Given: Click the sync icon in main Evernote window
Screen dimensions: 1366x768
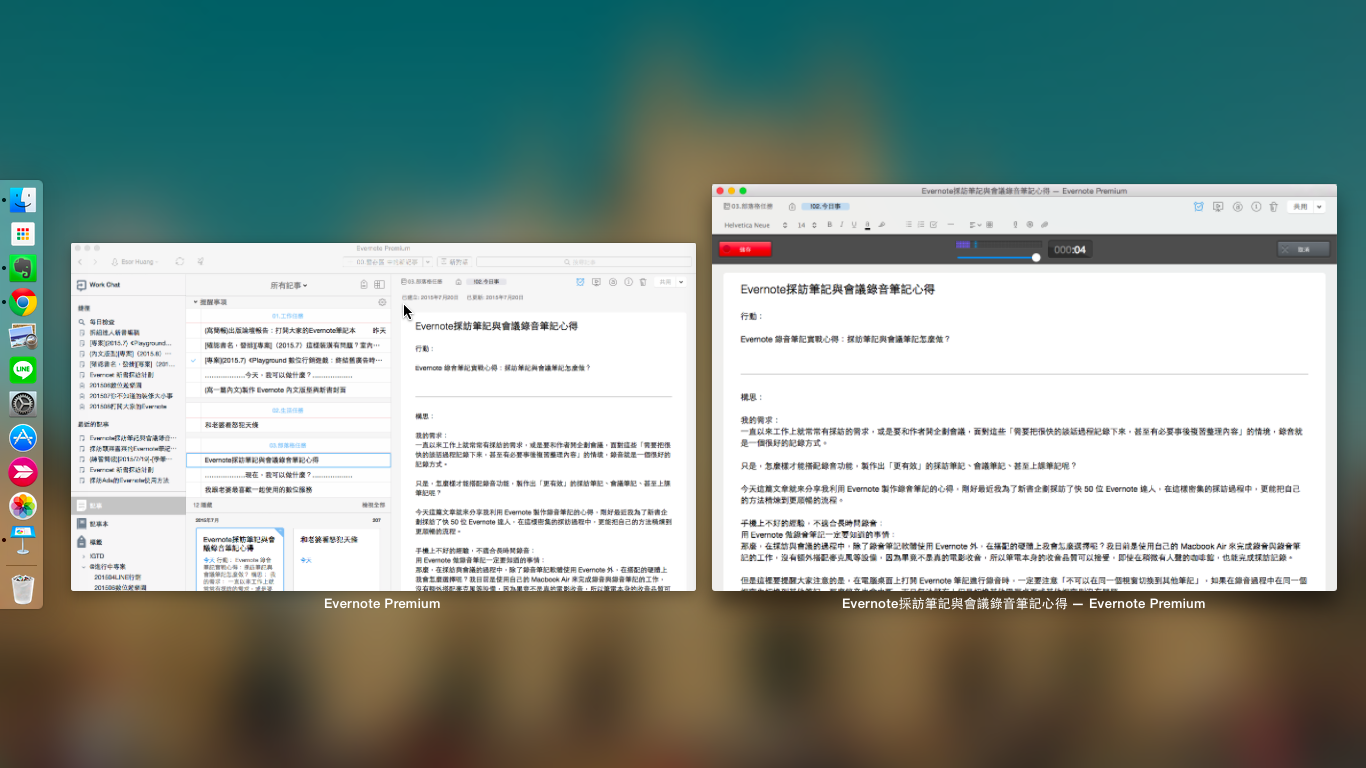Looking at the screenshot, I should [x=179, y=262].
